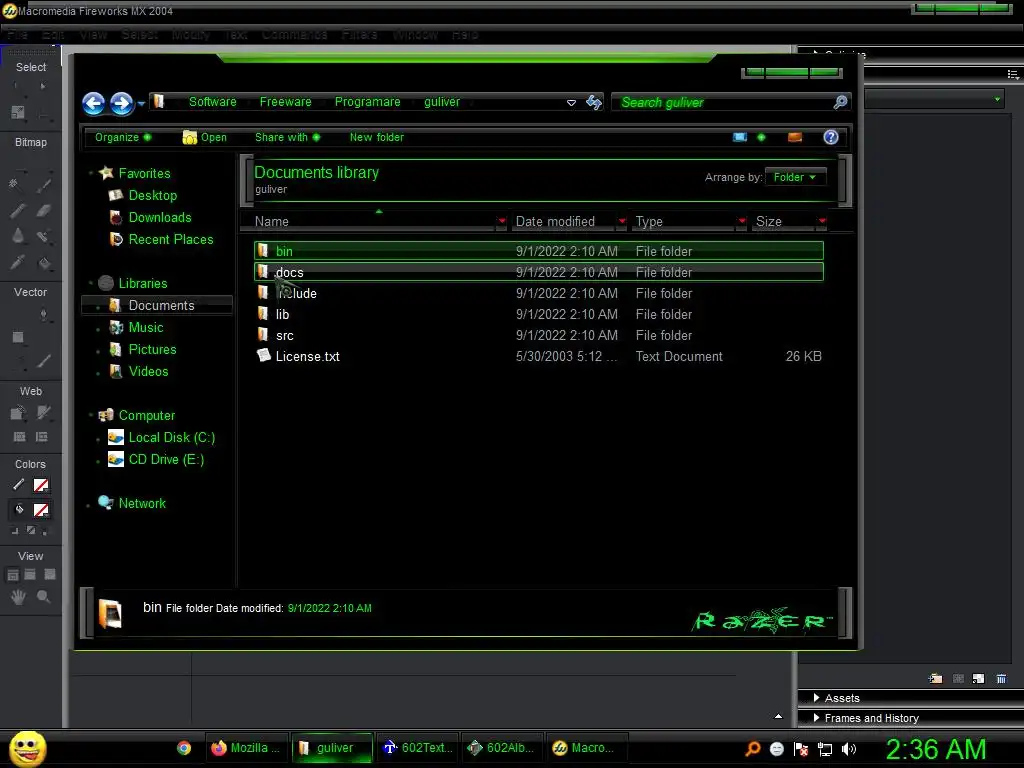Switch to Standard Screen mode
Image resolution: width=1024 pixels, height=768 pixels.
12,575
